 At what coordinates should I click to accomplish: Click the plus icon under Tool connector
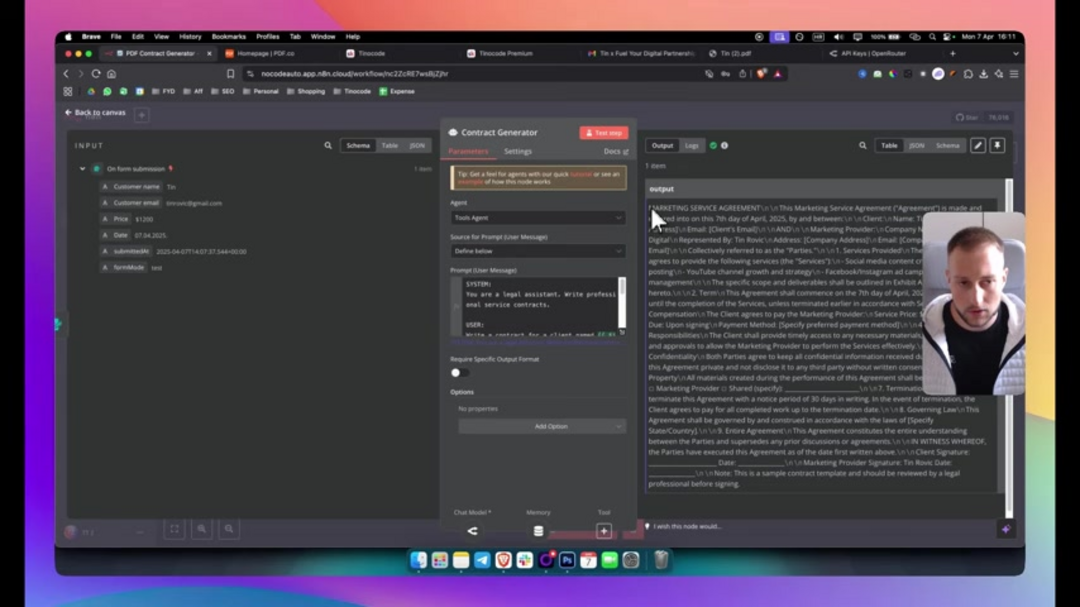coord(604,531)
